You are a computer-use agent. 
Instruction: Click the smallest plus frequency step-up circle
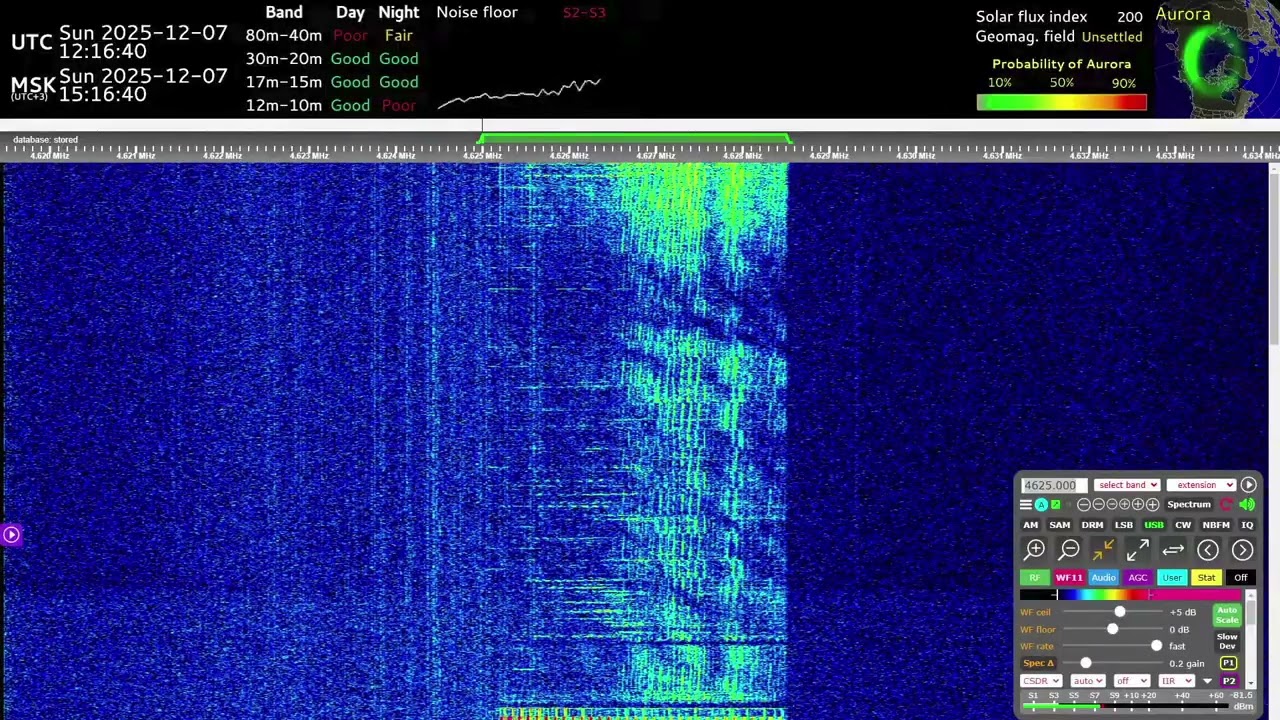[x=1124, y=504]
